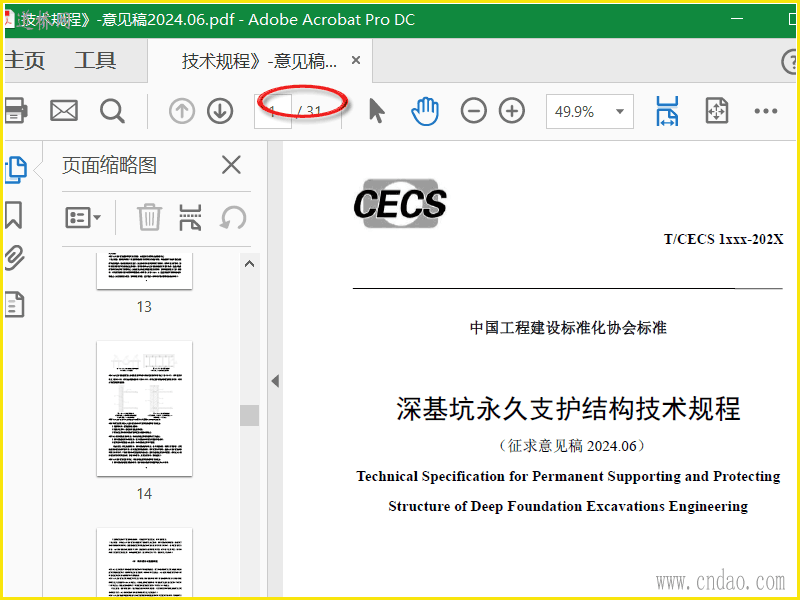The width and height of the screenshot is (800, 600).
Task: Open the document-page icon sidebar panel
Action: [x=15, y=305]
